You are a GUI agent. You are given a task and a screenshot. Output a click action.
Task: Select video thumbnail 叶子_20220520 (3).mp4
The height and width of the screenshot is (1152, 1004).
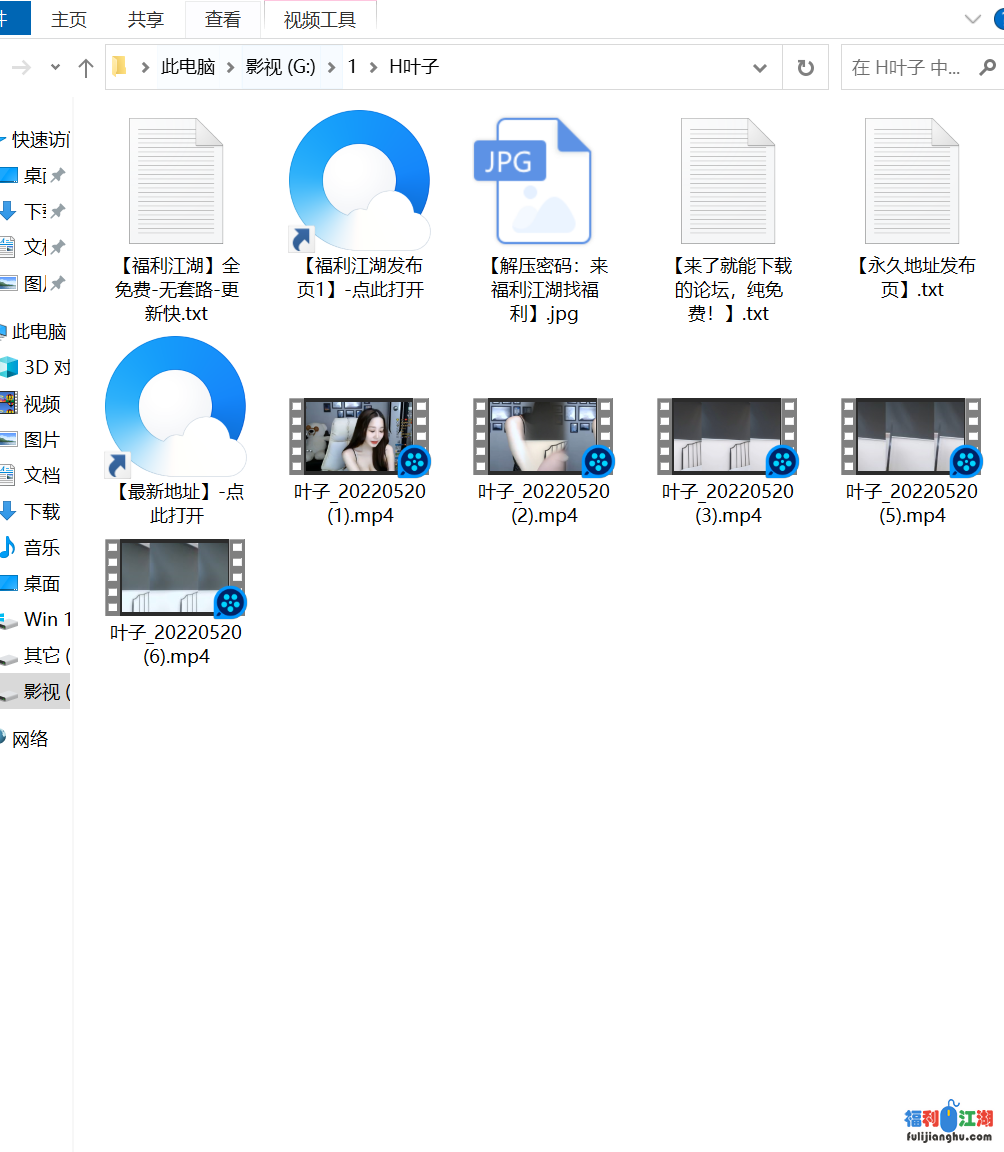[727, 436]
